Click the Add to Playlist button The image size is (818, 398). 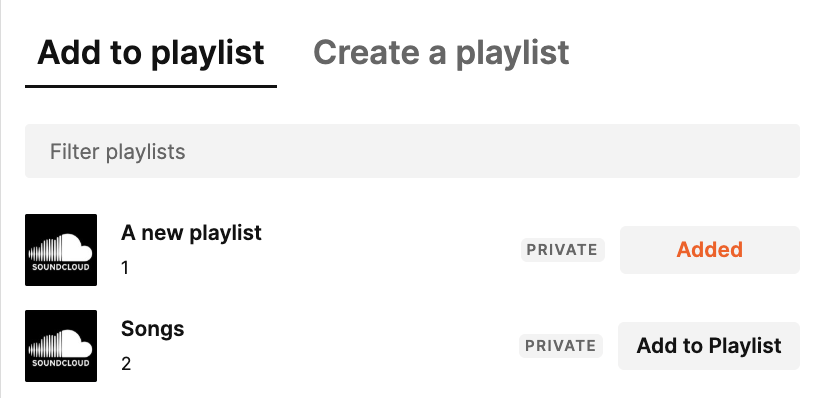point(709,346)
